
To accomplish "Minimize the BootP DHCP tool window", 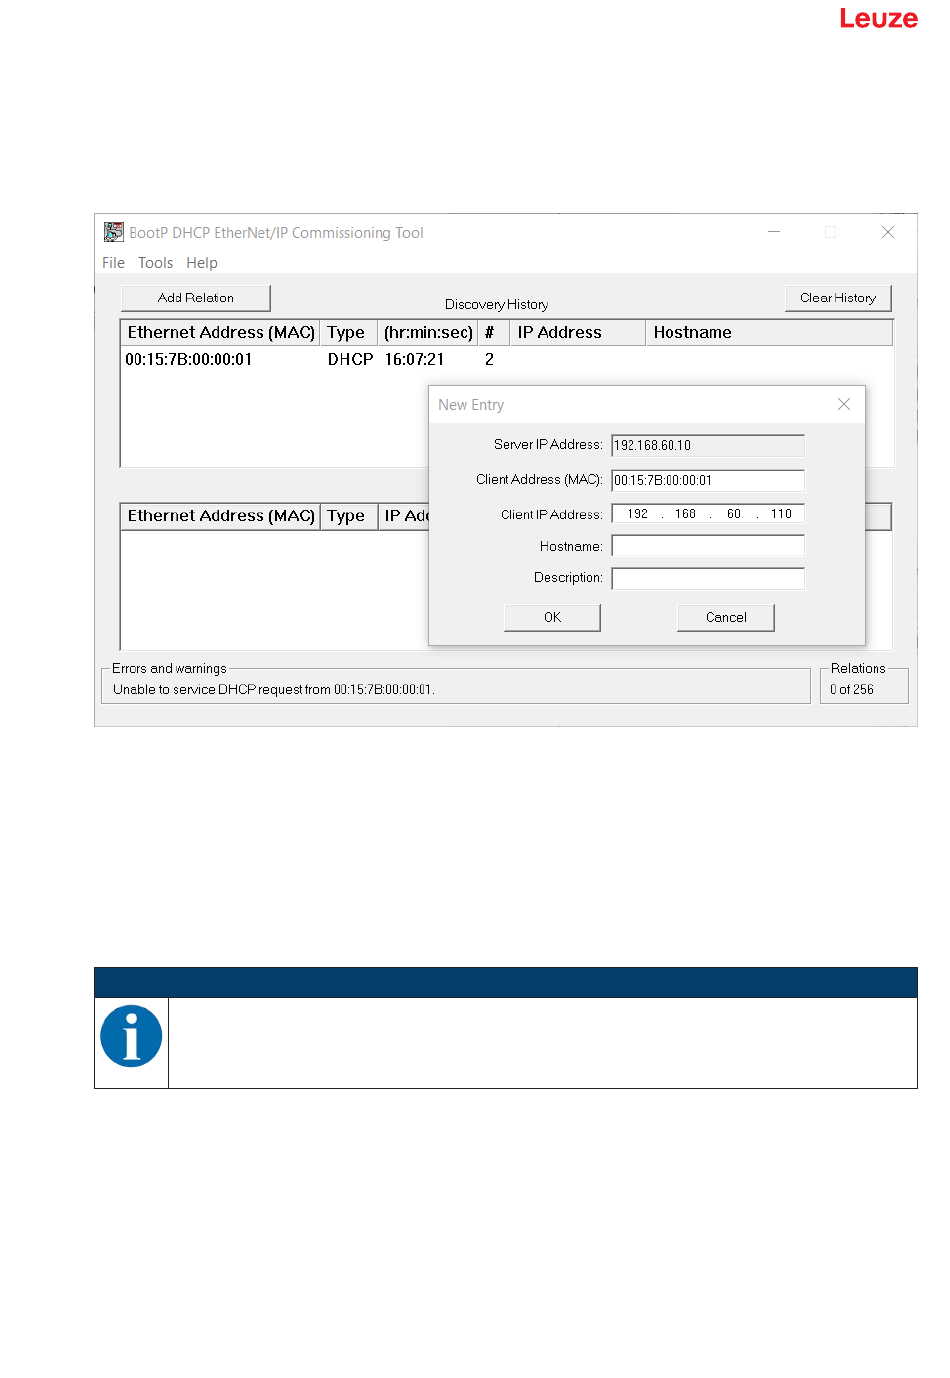I will tap(774, 232).
